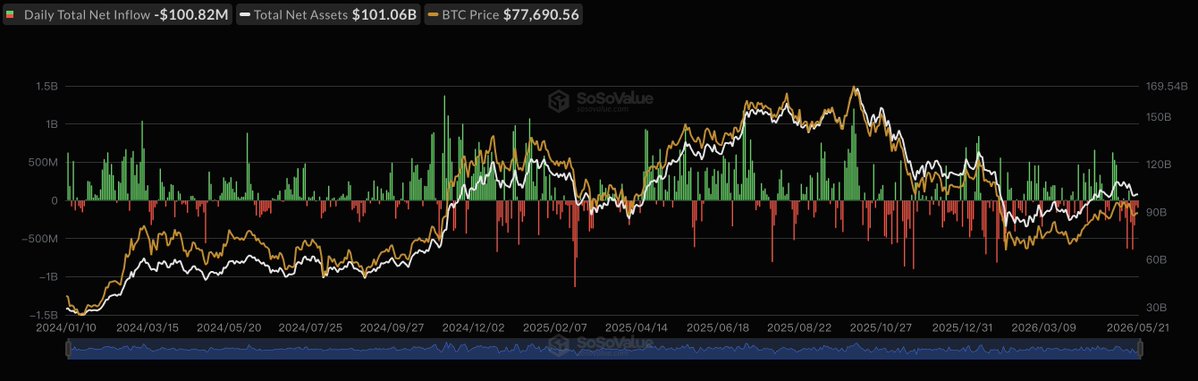Click the 30B right axis label
The width and height of the screenshot is (1198, 381).
(x=1157, y=308)
